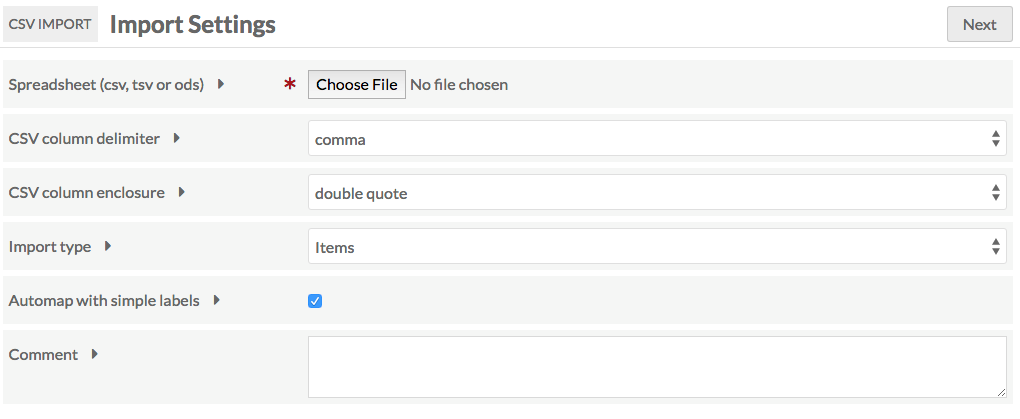This screenshot has height=419, width=1020.
Task: Click the Choose File button
Action: click(356, 85)
